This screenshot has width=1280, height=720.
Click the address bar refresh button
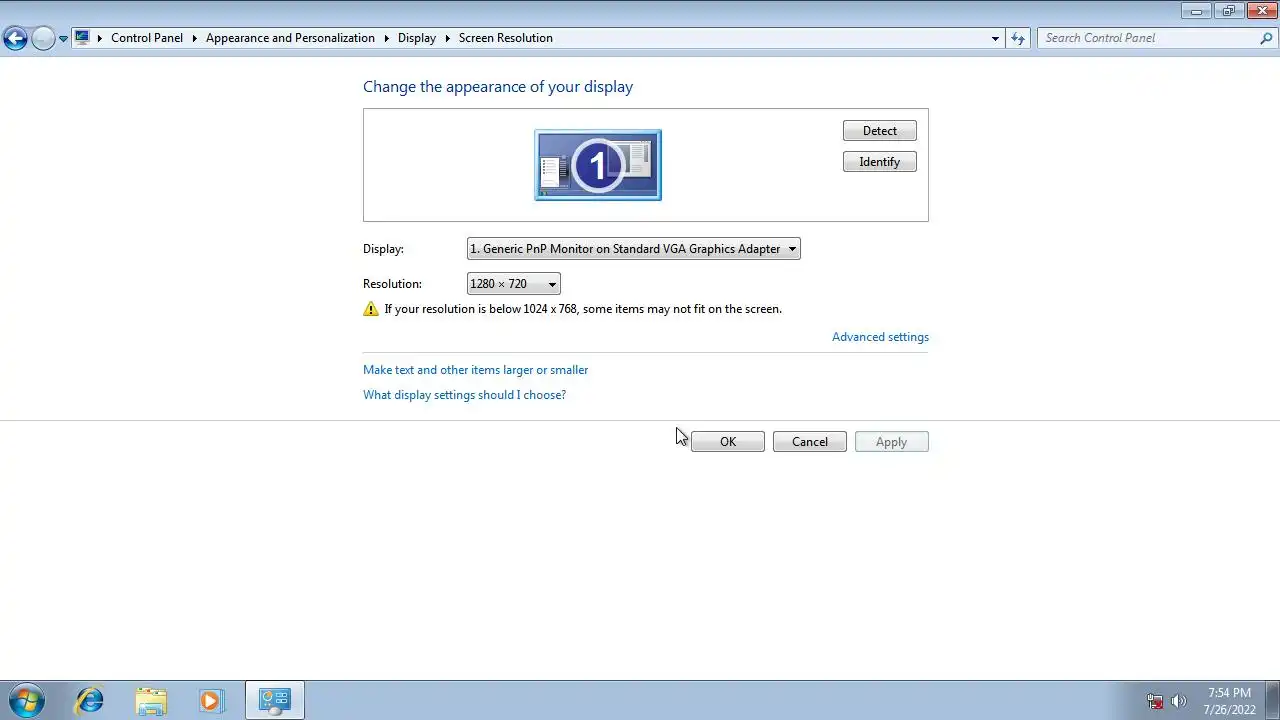point(1018,38)
